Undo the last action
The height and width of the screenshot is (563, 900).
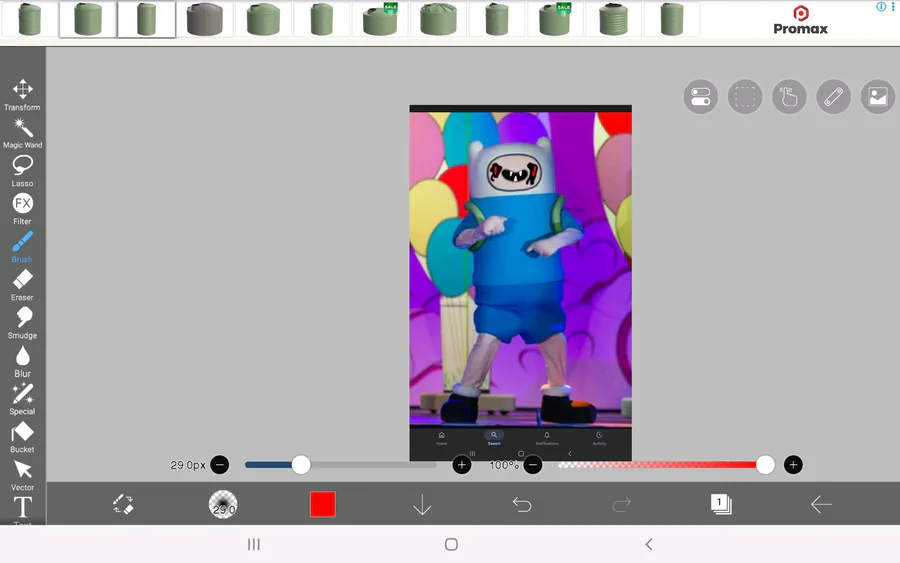522,504
